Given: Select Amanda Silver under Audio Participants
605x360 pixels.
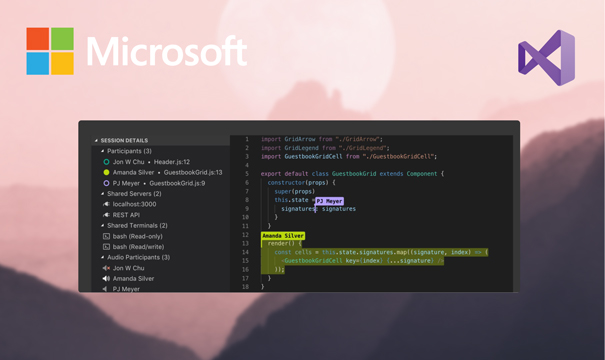Looking at the screenshot, I should pos(133,279).
